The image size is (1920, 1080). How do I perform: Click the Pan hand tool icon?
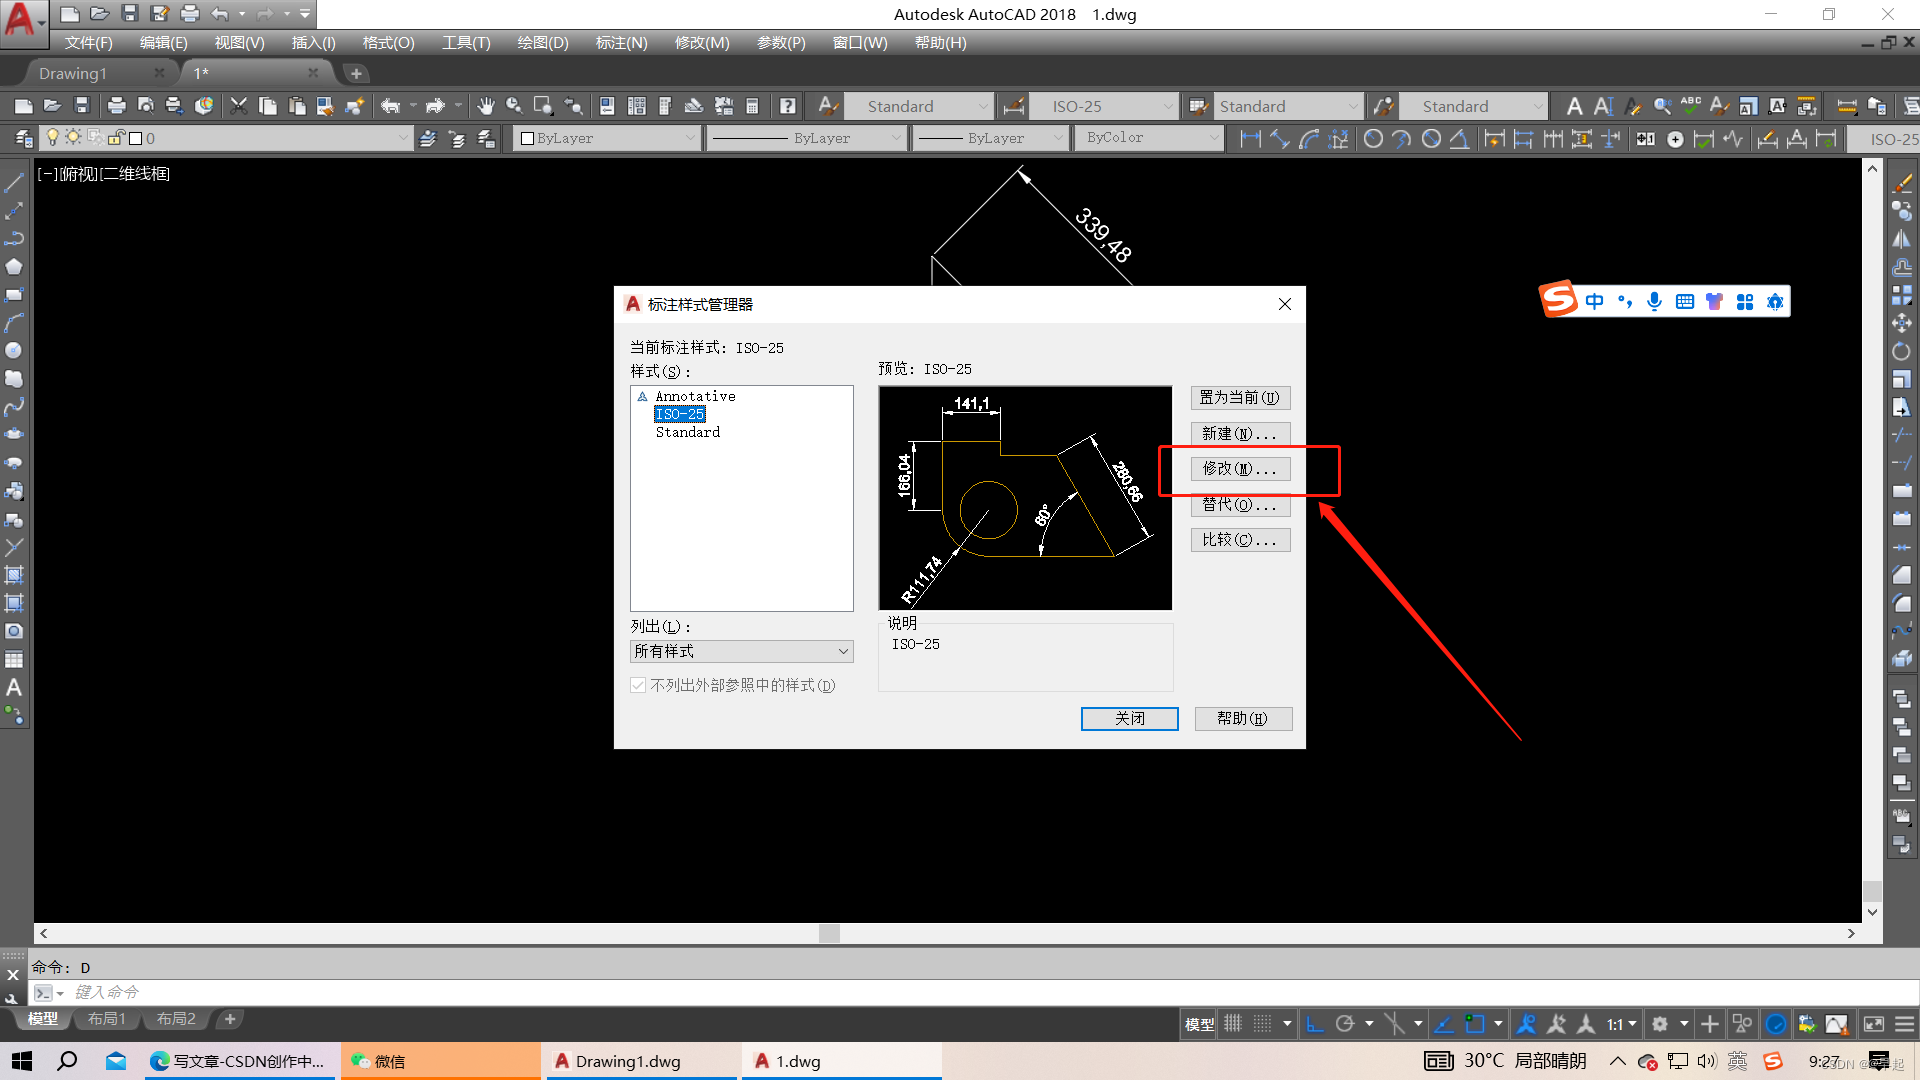(486, 106)
